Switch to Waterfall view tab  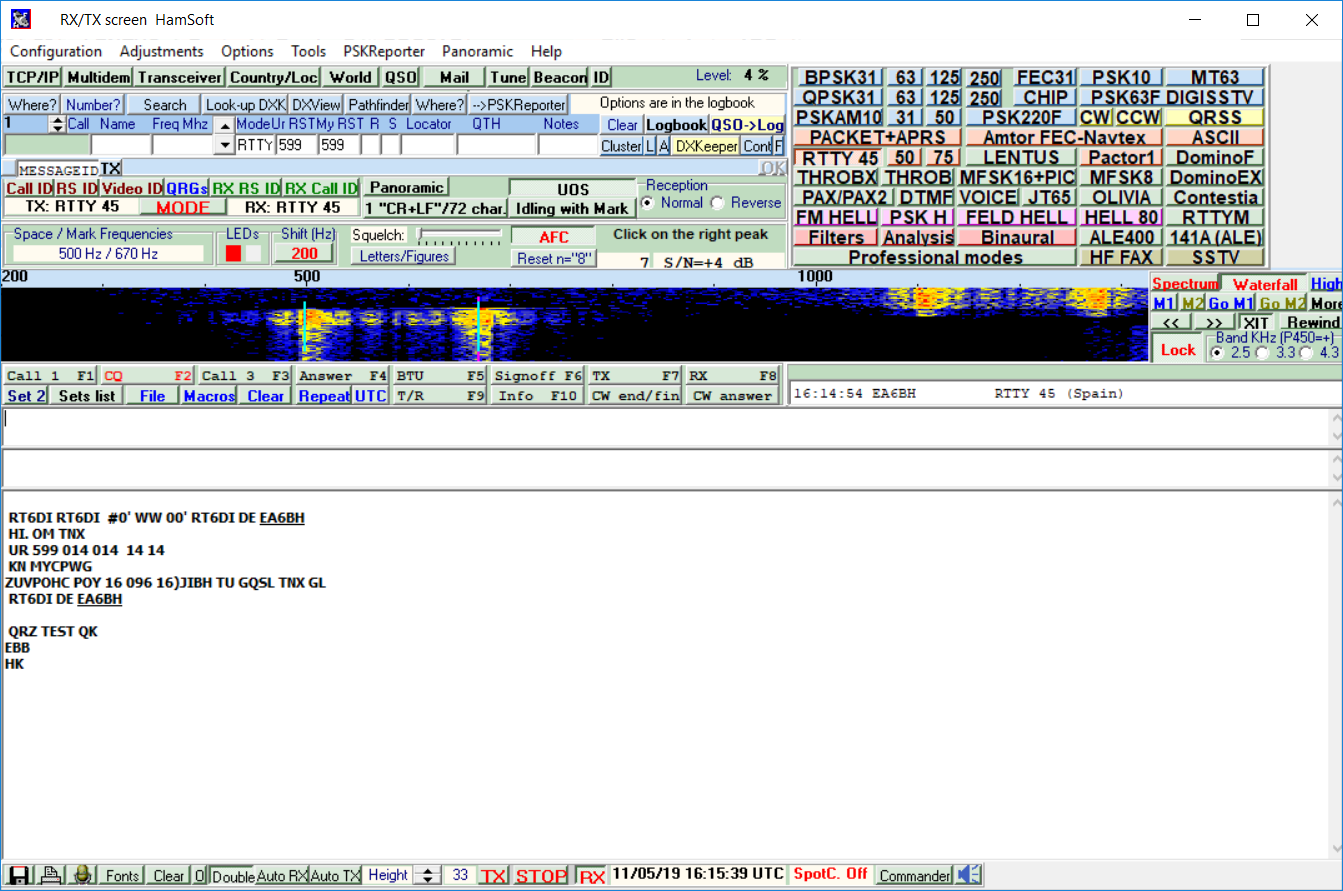[x=1264, y=284]
